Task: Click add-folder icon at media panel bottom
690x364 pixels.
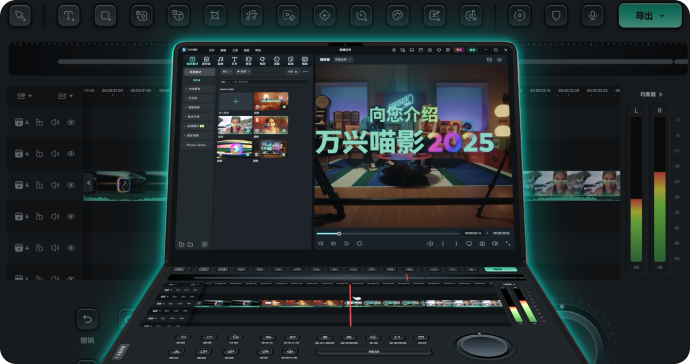Action: pyautogui.click(x=181, y=244)
